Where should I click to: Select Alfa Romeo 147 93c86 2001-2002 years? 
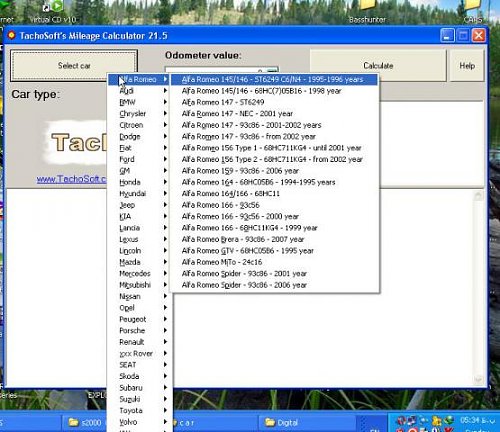point(274,125)
